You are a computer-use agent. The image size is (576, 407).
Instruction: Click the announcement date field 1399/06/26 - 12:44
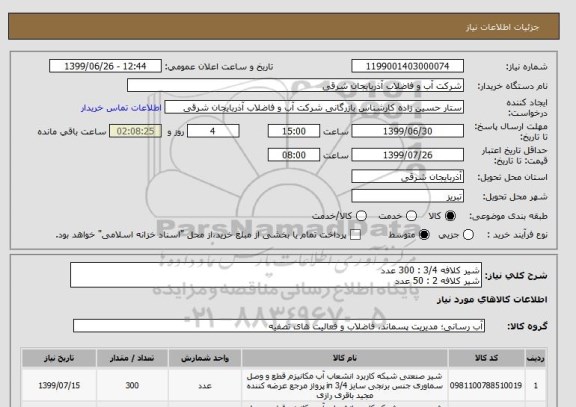click(105, 66)
